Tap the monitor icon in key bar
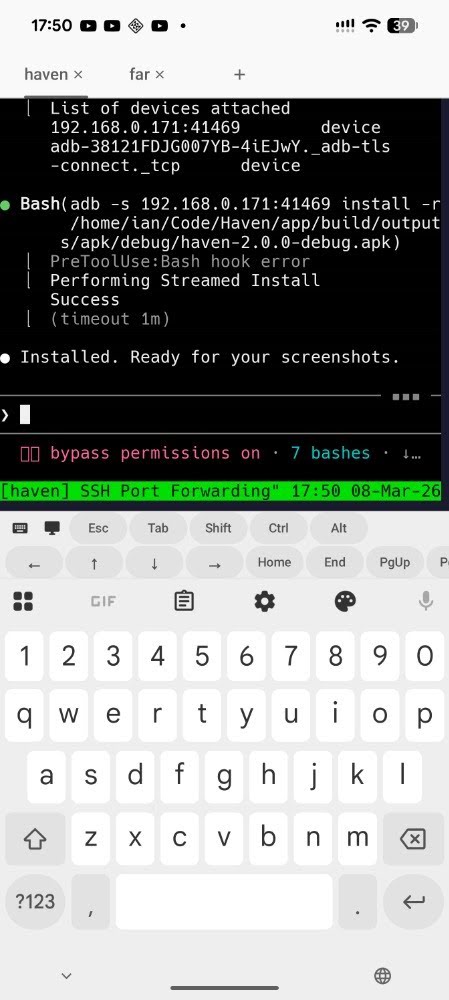The image size is (449, 1000). pyautogui.click(x=52, y=528)
